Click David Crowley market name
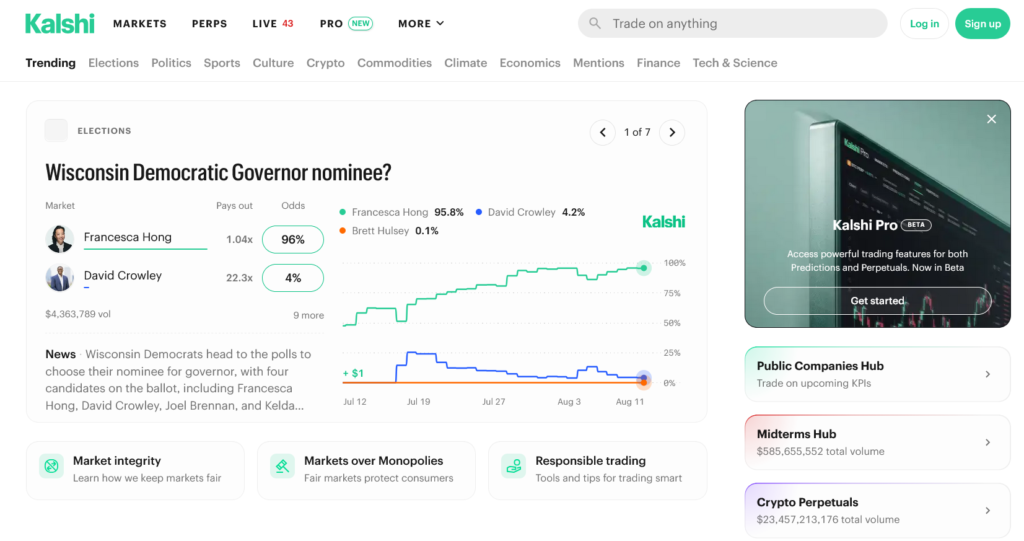The image size is (1024, 541). click(x=123, y=275)
